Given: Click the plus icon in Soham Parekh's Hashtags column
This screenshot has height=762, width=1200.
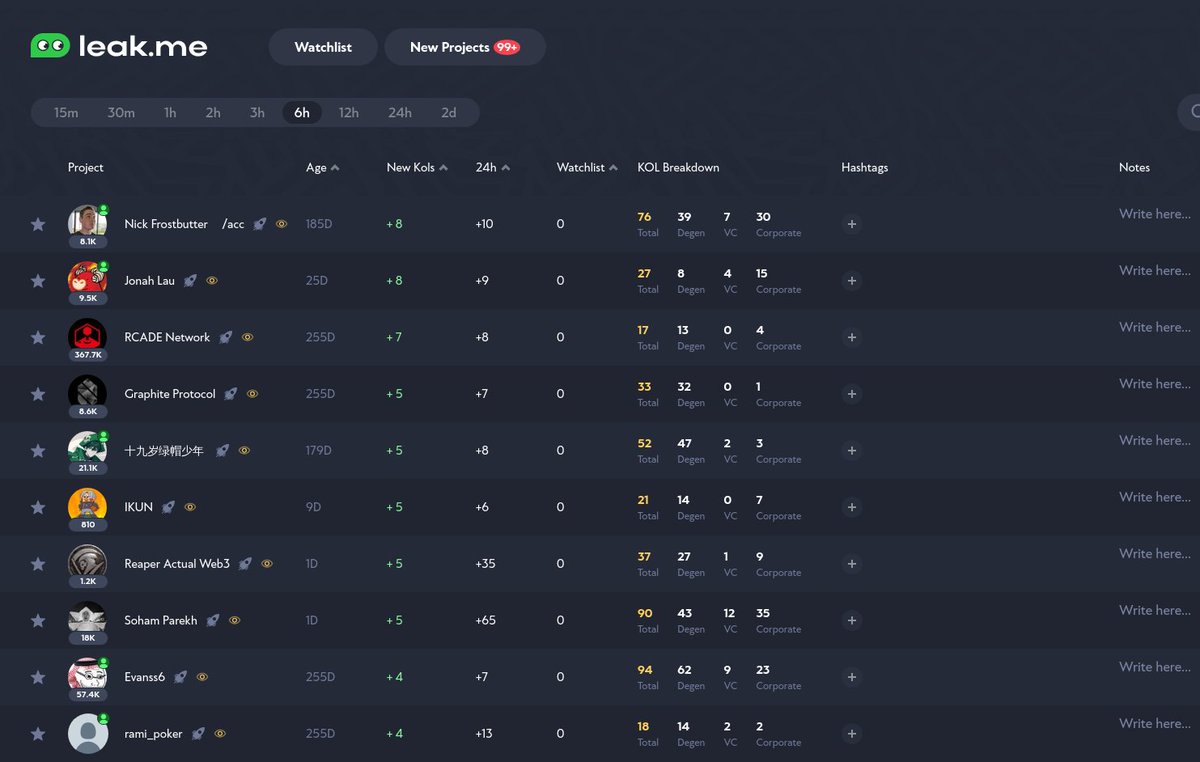Looking at the screenshot, I should pos(852,620).
